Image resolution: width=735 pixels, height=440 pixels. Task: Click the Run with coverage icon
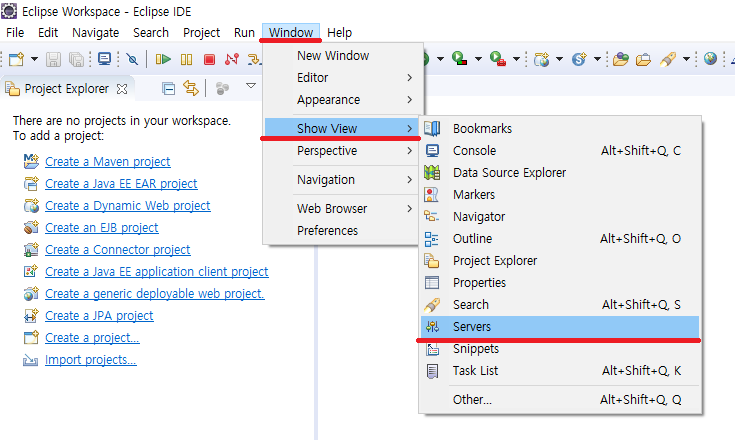coord(459,59)
